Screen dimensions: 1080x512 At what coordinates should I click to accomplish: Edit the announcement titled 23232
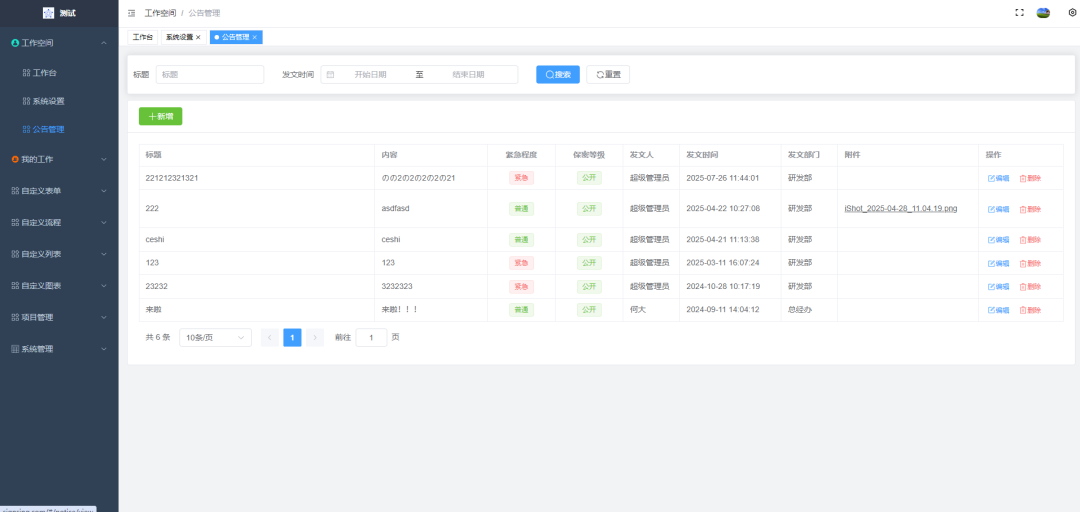tap(998, 286)
